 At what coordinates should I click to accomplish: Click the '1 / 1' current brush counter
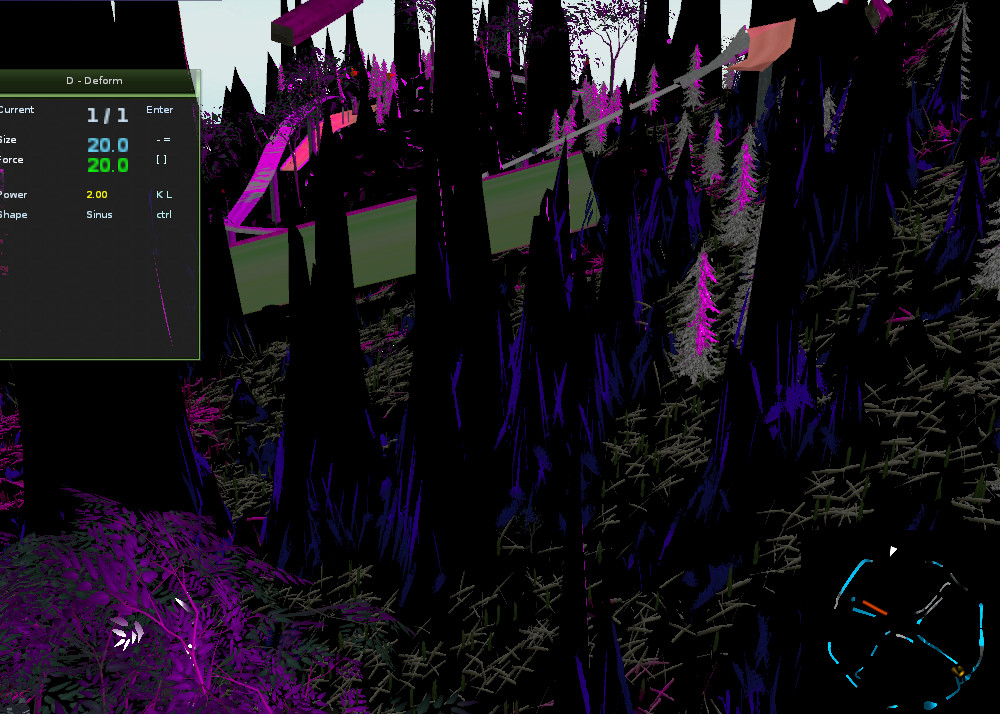point(107,115)
